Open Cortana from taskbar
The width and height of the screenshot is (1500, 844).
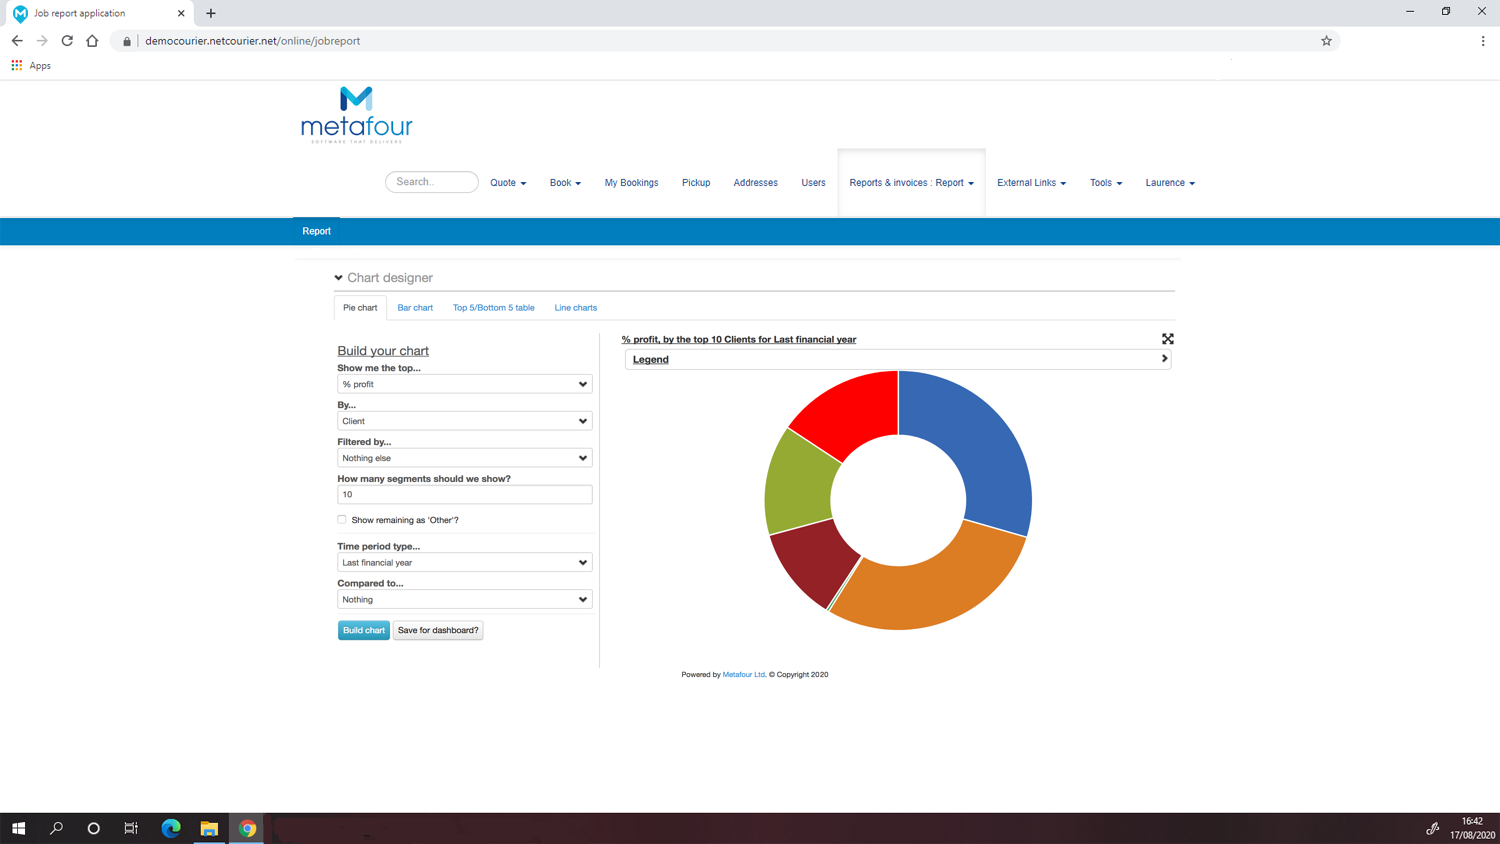click(94, 828)
